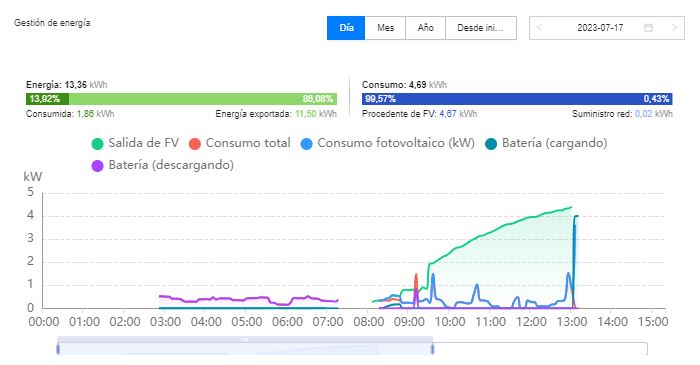
Task: Toggle Salida de FV series visibility
Action: coord(143,143)
